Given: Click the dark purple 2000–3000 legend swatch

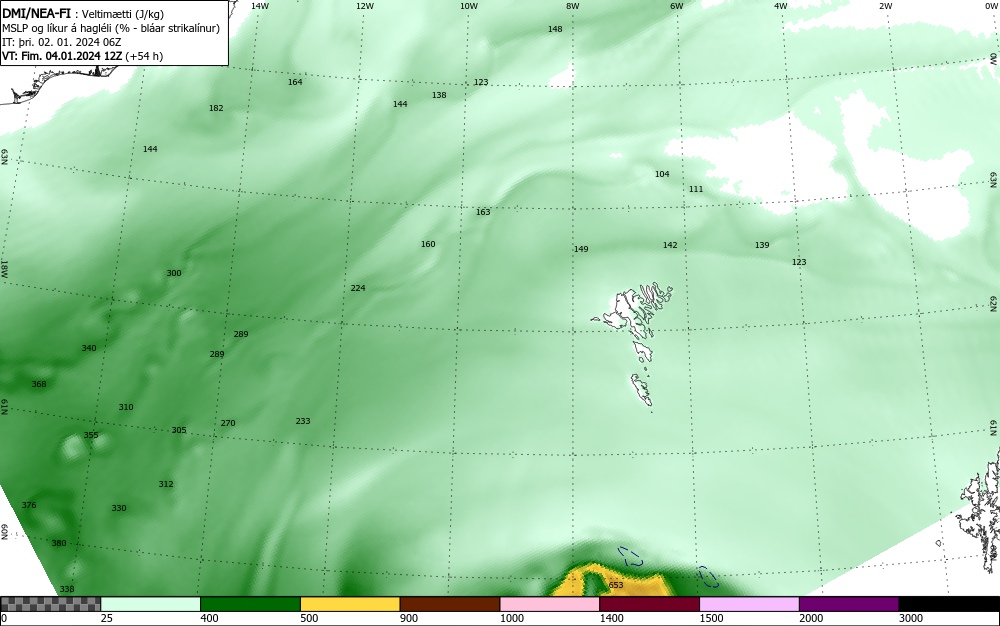Looking at the screenshot, I should [849, 604].
